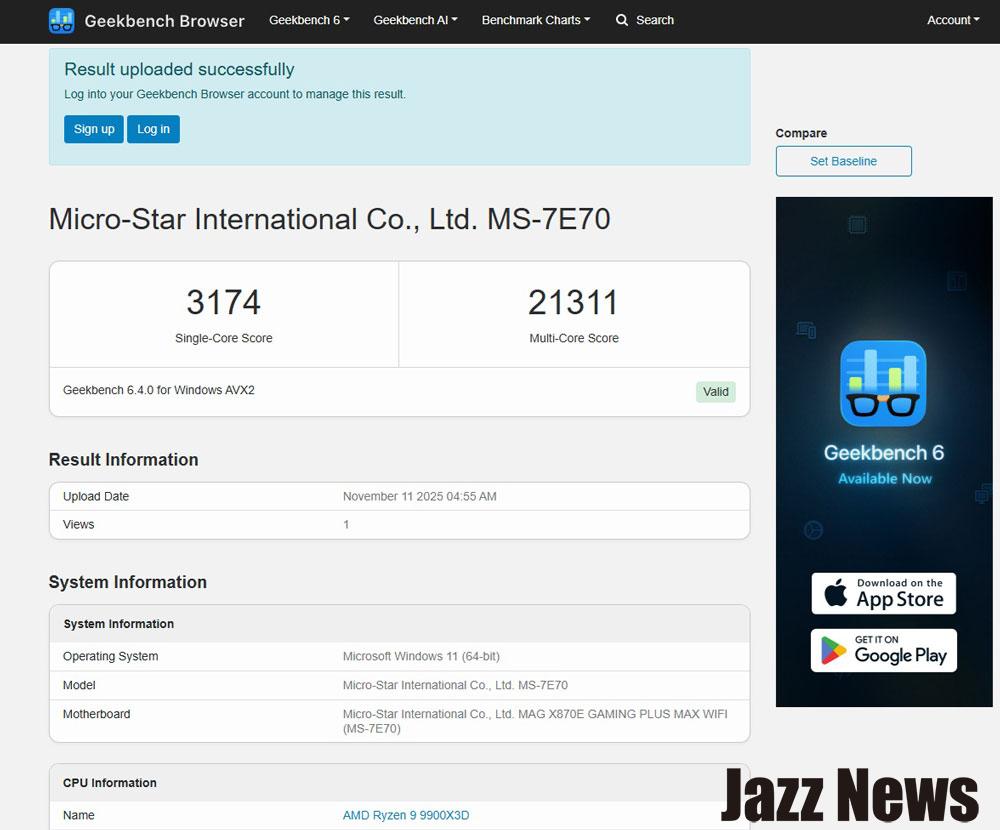Click the Geekbench 6 app icon in ad
This screenshot has width=1000, height=830.
pyautogui.click(x=883, y=384)
